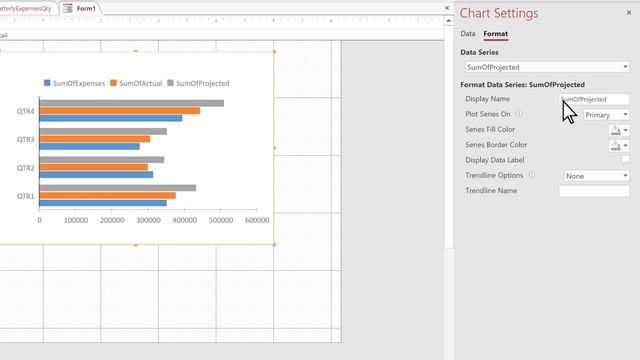Click the QTR3 axis label
This screenshot has width=640, height=360.
tap(25, 140)
